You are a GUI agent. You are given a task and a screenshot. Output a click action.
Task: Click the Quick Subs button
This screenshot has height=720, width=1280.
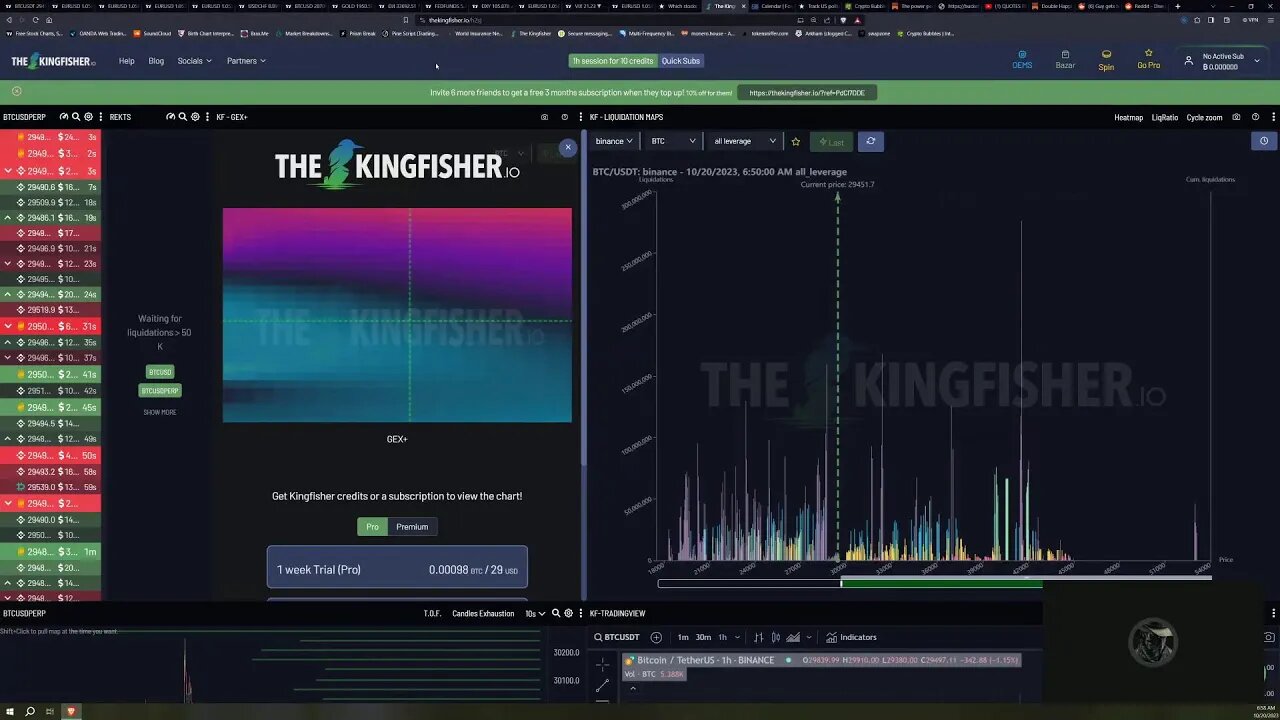(x=681, y=61)
